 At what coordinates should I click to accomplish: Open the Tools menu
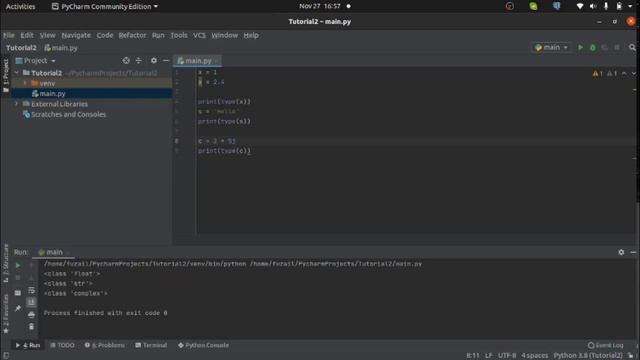pyautogui.click(x=179, y=35)
